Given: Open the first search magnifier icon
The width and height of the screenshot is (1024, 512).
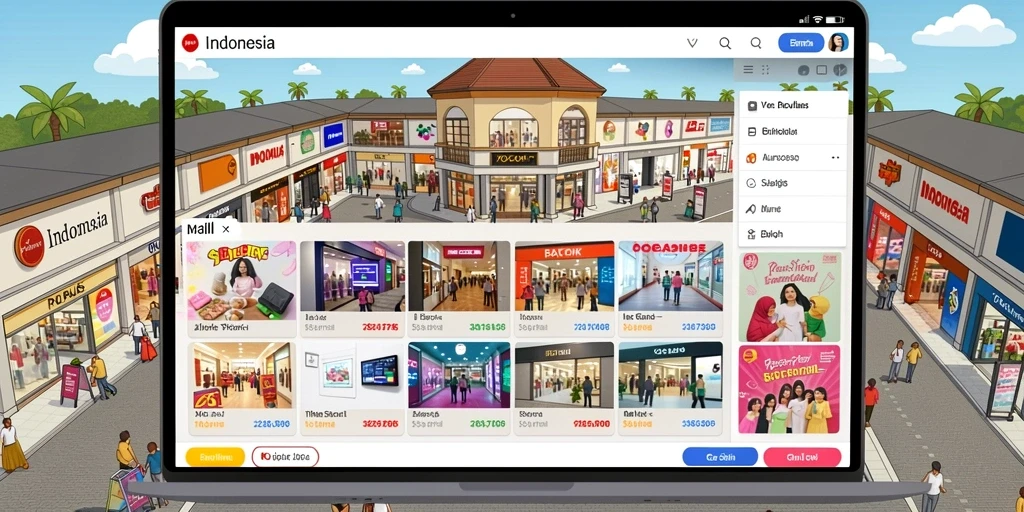Looking at the screenshot, I should click(725, 43).
